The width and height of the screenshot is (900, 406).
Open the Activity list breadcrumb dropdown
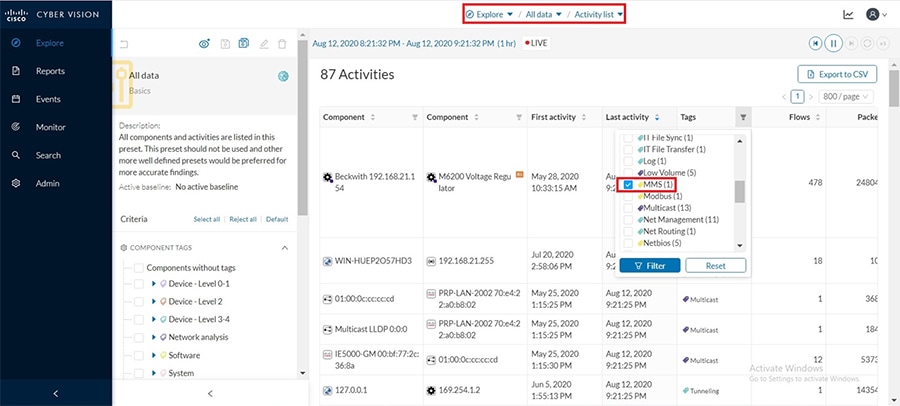(599, 14)
